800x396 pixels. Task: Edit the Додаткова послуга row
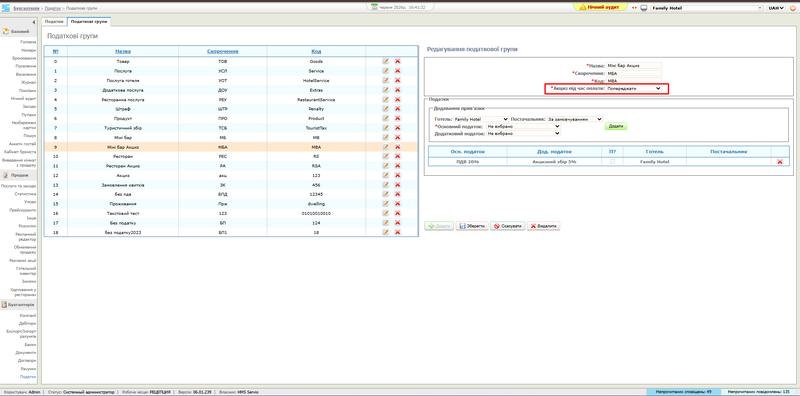pyautogui.click(x=386, y=90)
